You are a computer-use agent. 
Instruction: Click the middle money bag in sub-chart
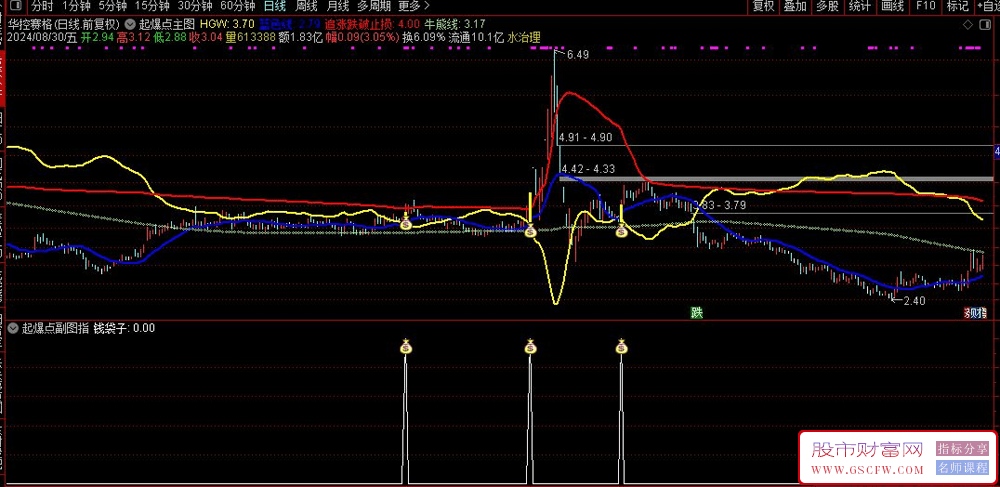click(x=531, y=347)
